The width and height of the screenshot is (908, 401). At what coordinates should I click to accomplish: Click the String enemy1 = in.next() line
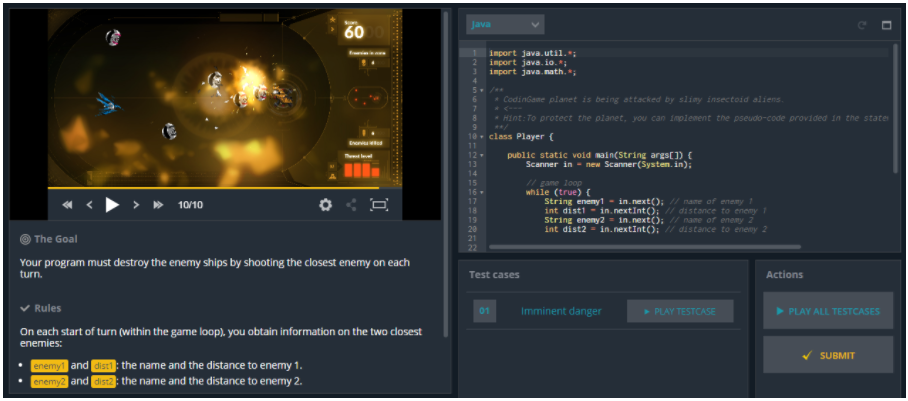pos(649,202)
